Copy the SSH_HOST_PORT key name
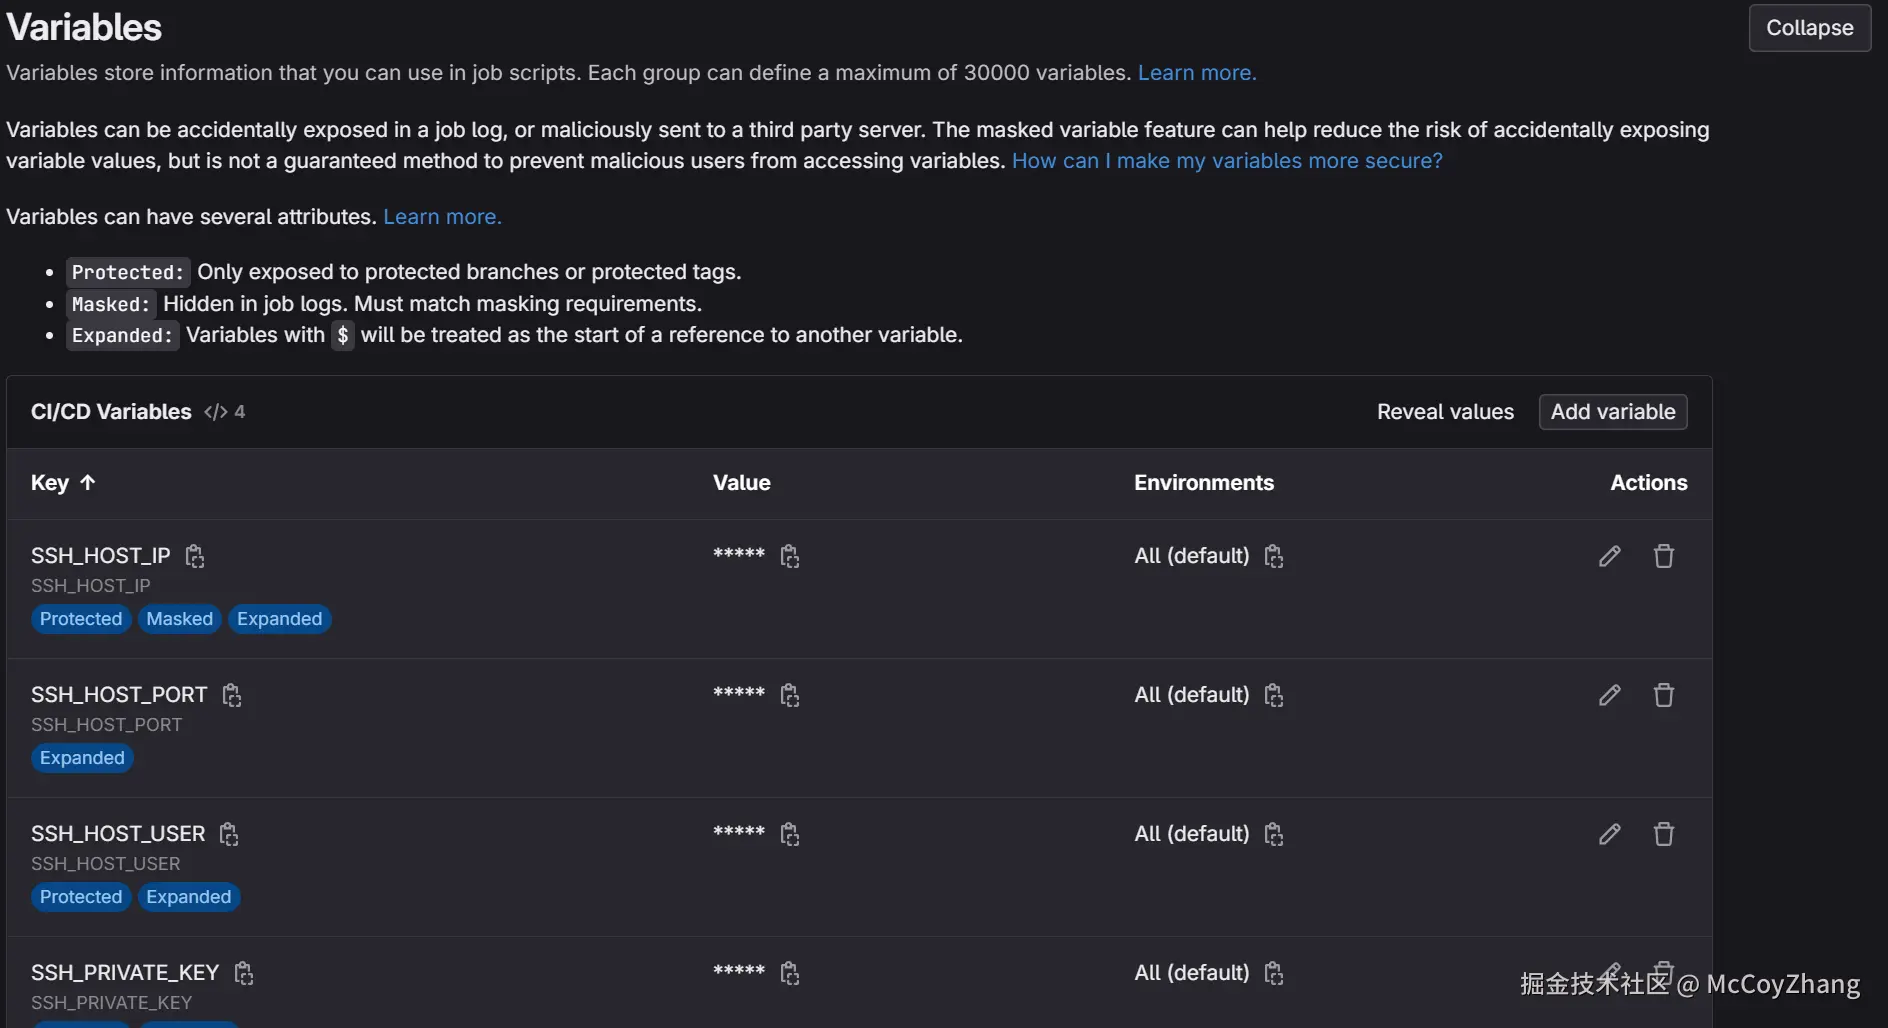Screen dimensions: 1888x1028 pos(232,695)
